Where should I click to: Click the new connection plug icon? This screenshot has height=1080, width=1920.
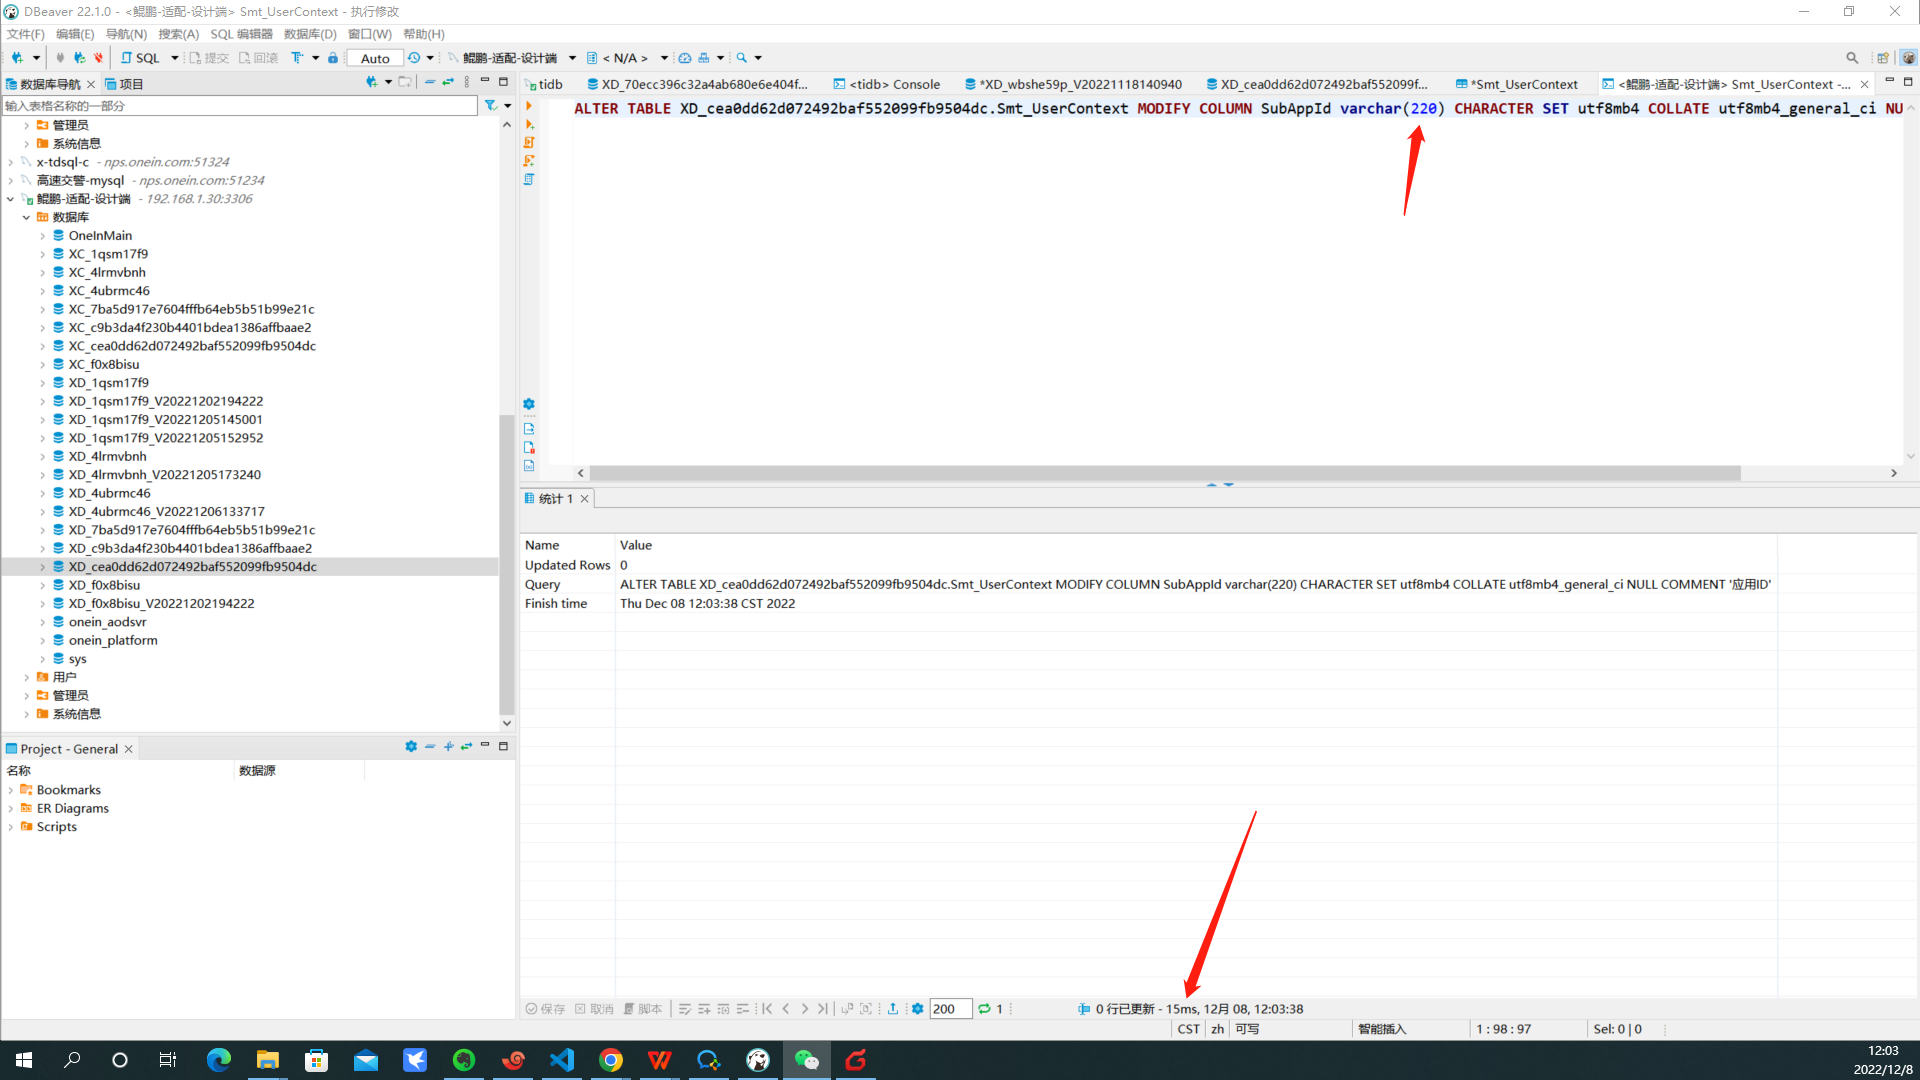[17, 58]
